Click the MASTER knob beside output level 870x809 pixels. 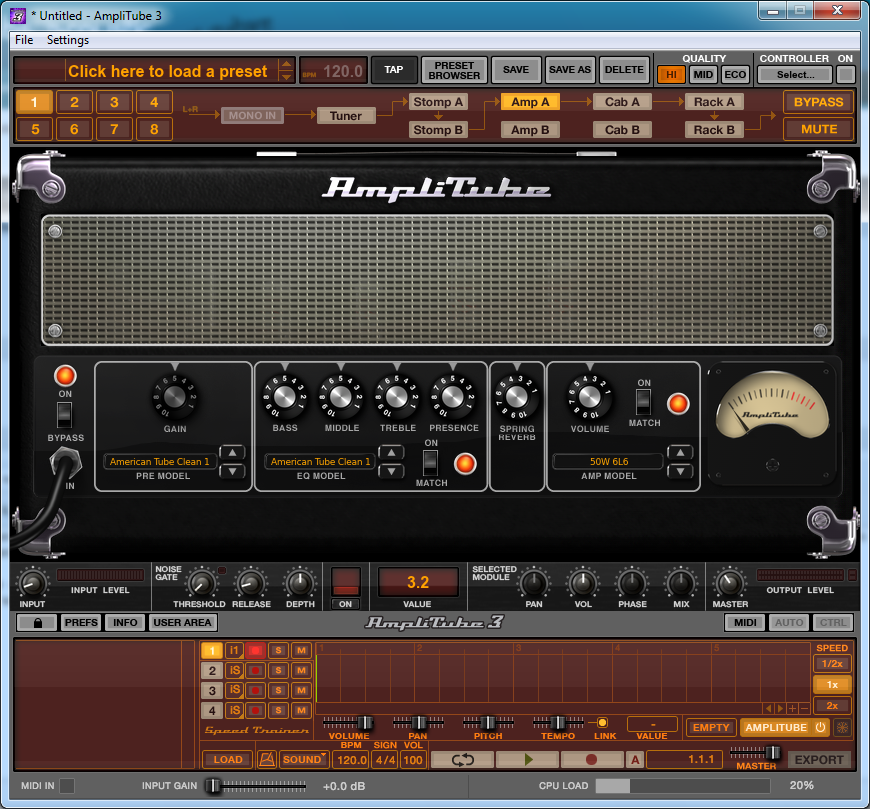pos(729,583)
